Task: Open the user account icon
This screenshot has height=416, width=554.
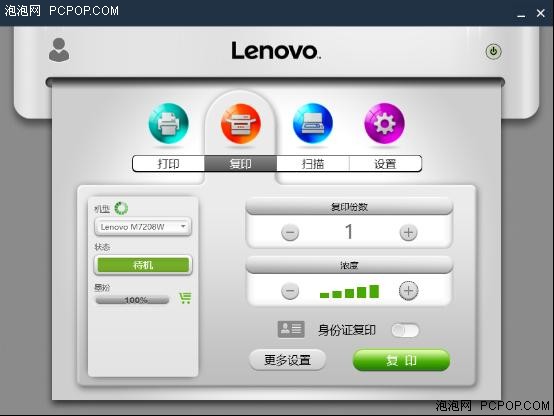Action: pos(59,50)
